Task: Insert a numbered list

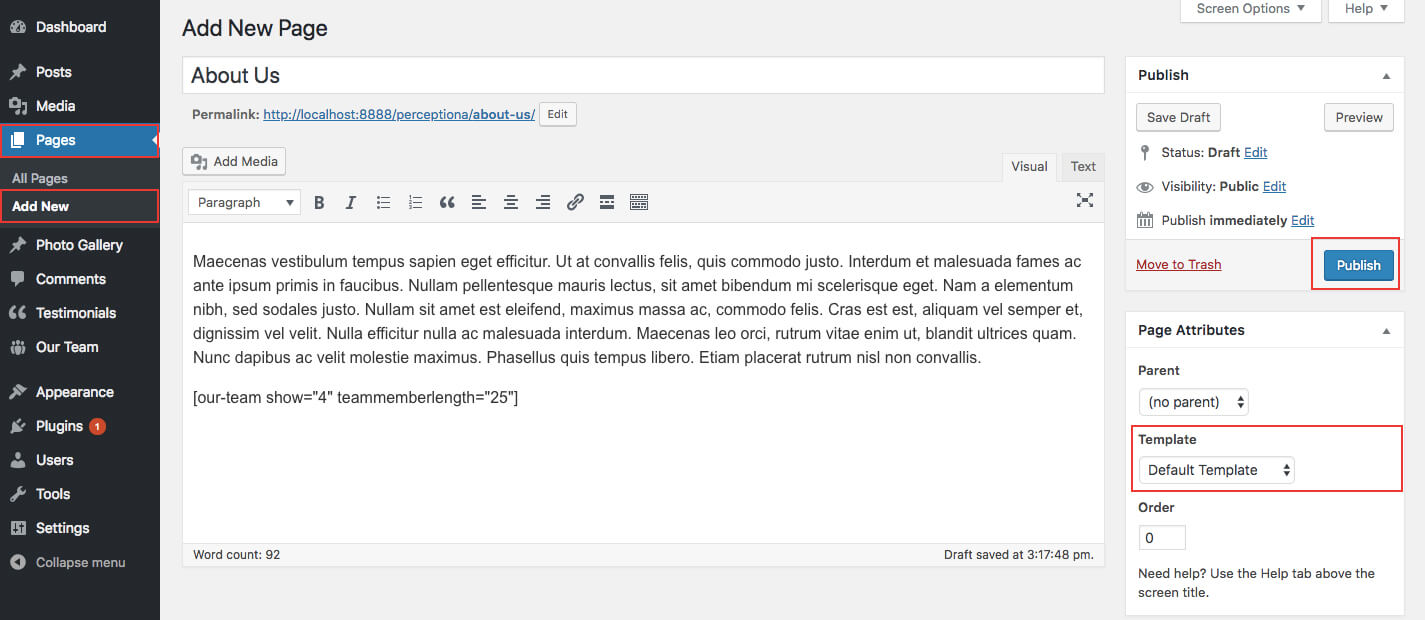Action: tap(415, 202)
